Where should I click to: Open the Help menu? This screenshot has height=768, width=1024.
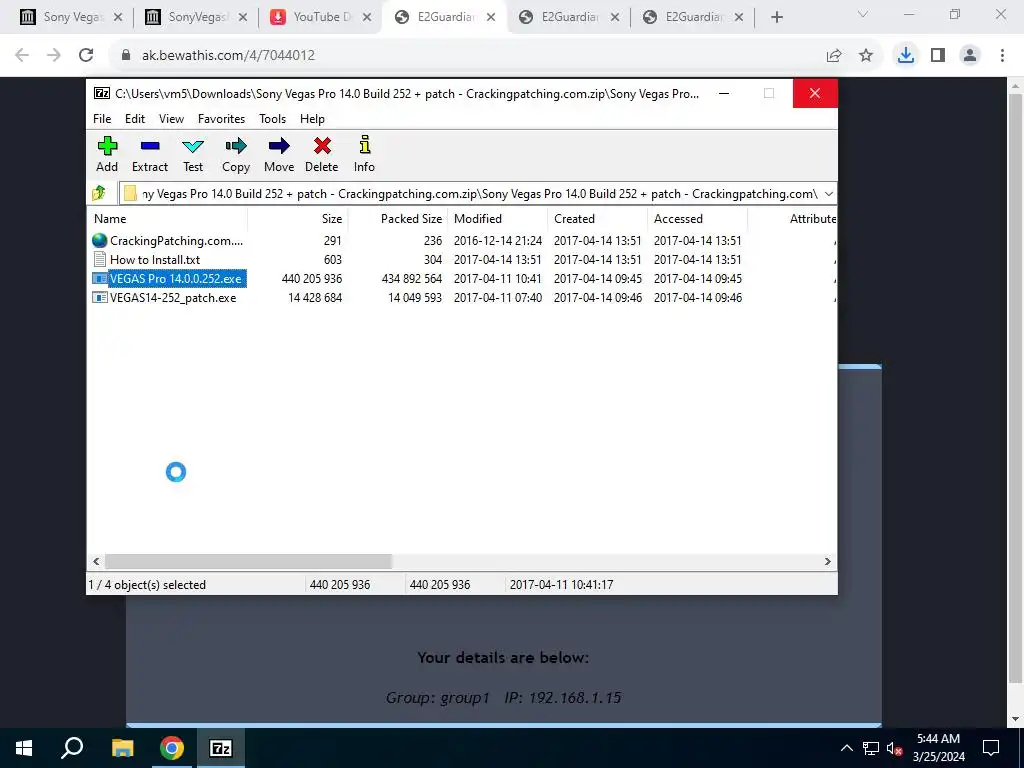(312, 119)
